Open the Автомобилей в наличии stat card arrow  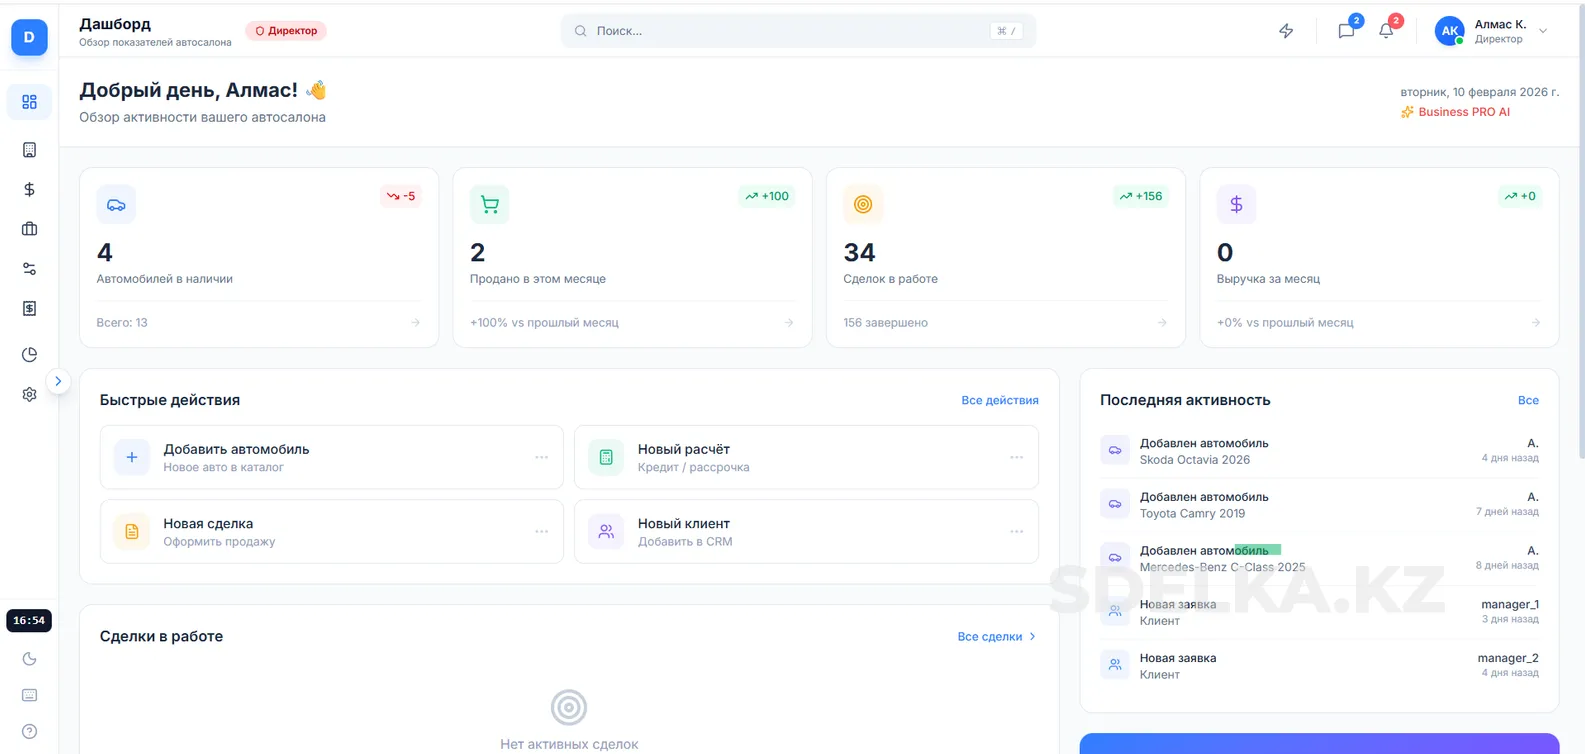click(415, 323)
